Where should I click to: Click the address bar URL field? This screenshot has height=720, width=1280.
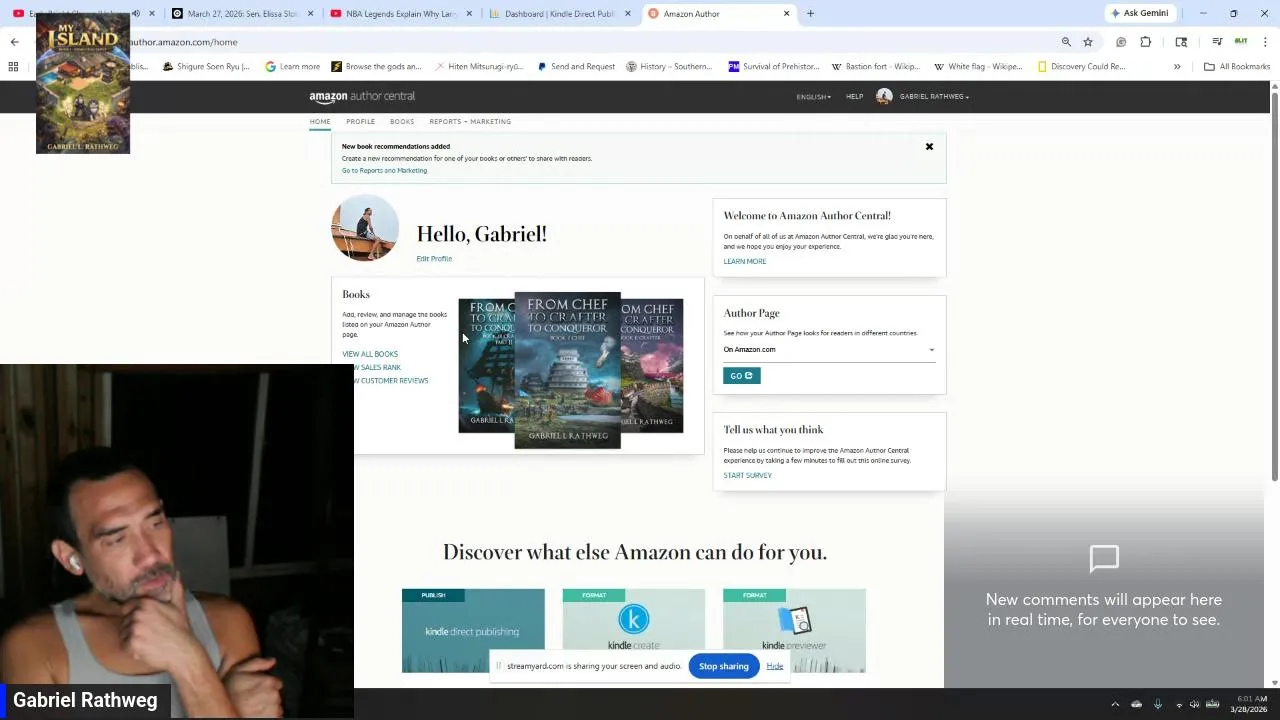[590, 42]
